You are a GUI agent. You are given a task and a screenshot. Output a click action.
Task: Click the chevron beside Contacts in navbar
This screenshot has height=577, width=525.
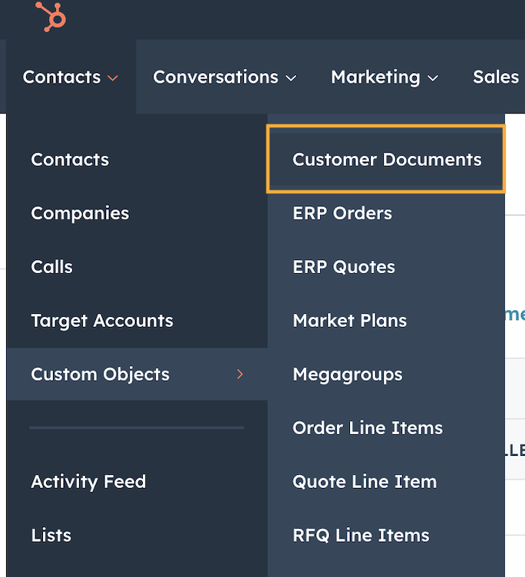tap(113, 78)
